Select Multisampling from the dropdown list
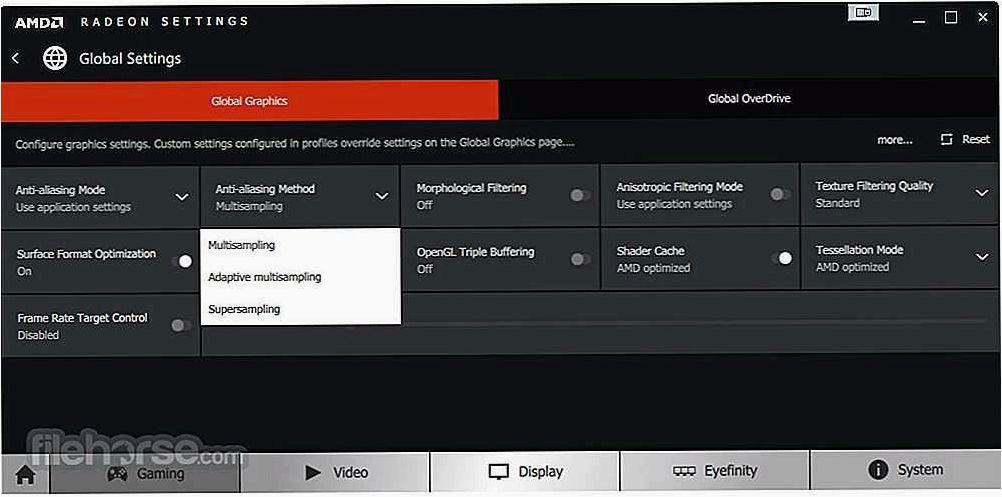This screenshot has width=1002, height=497. [300, 245]
